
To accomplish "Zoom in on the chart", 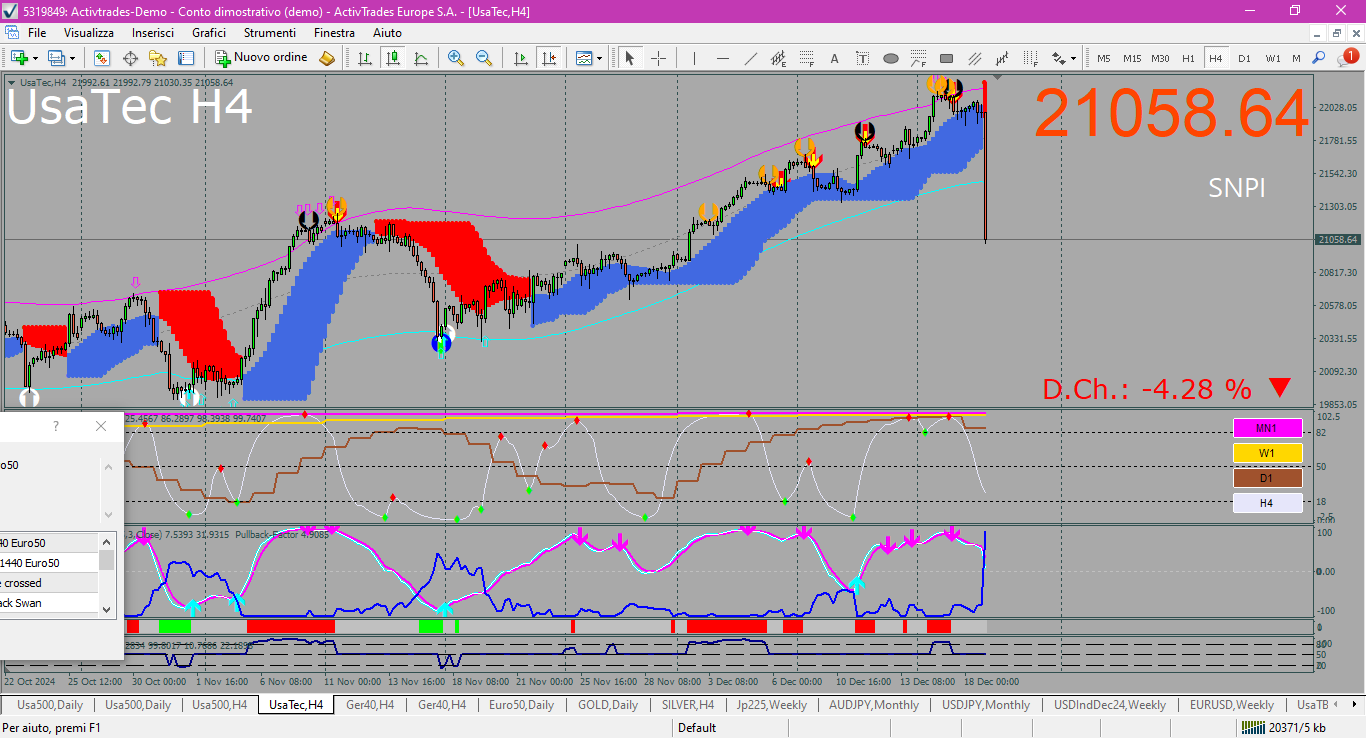I will (456, 58).
